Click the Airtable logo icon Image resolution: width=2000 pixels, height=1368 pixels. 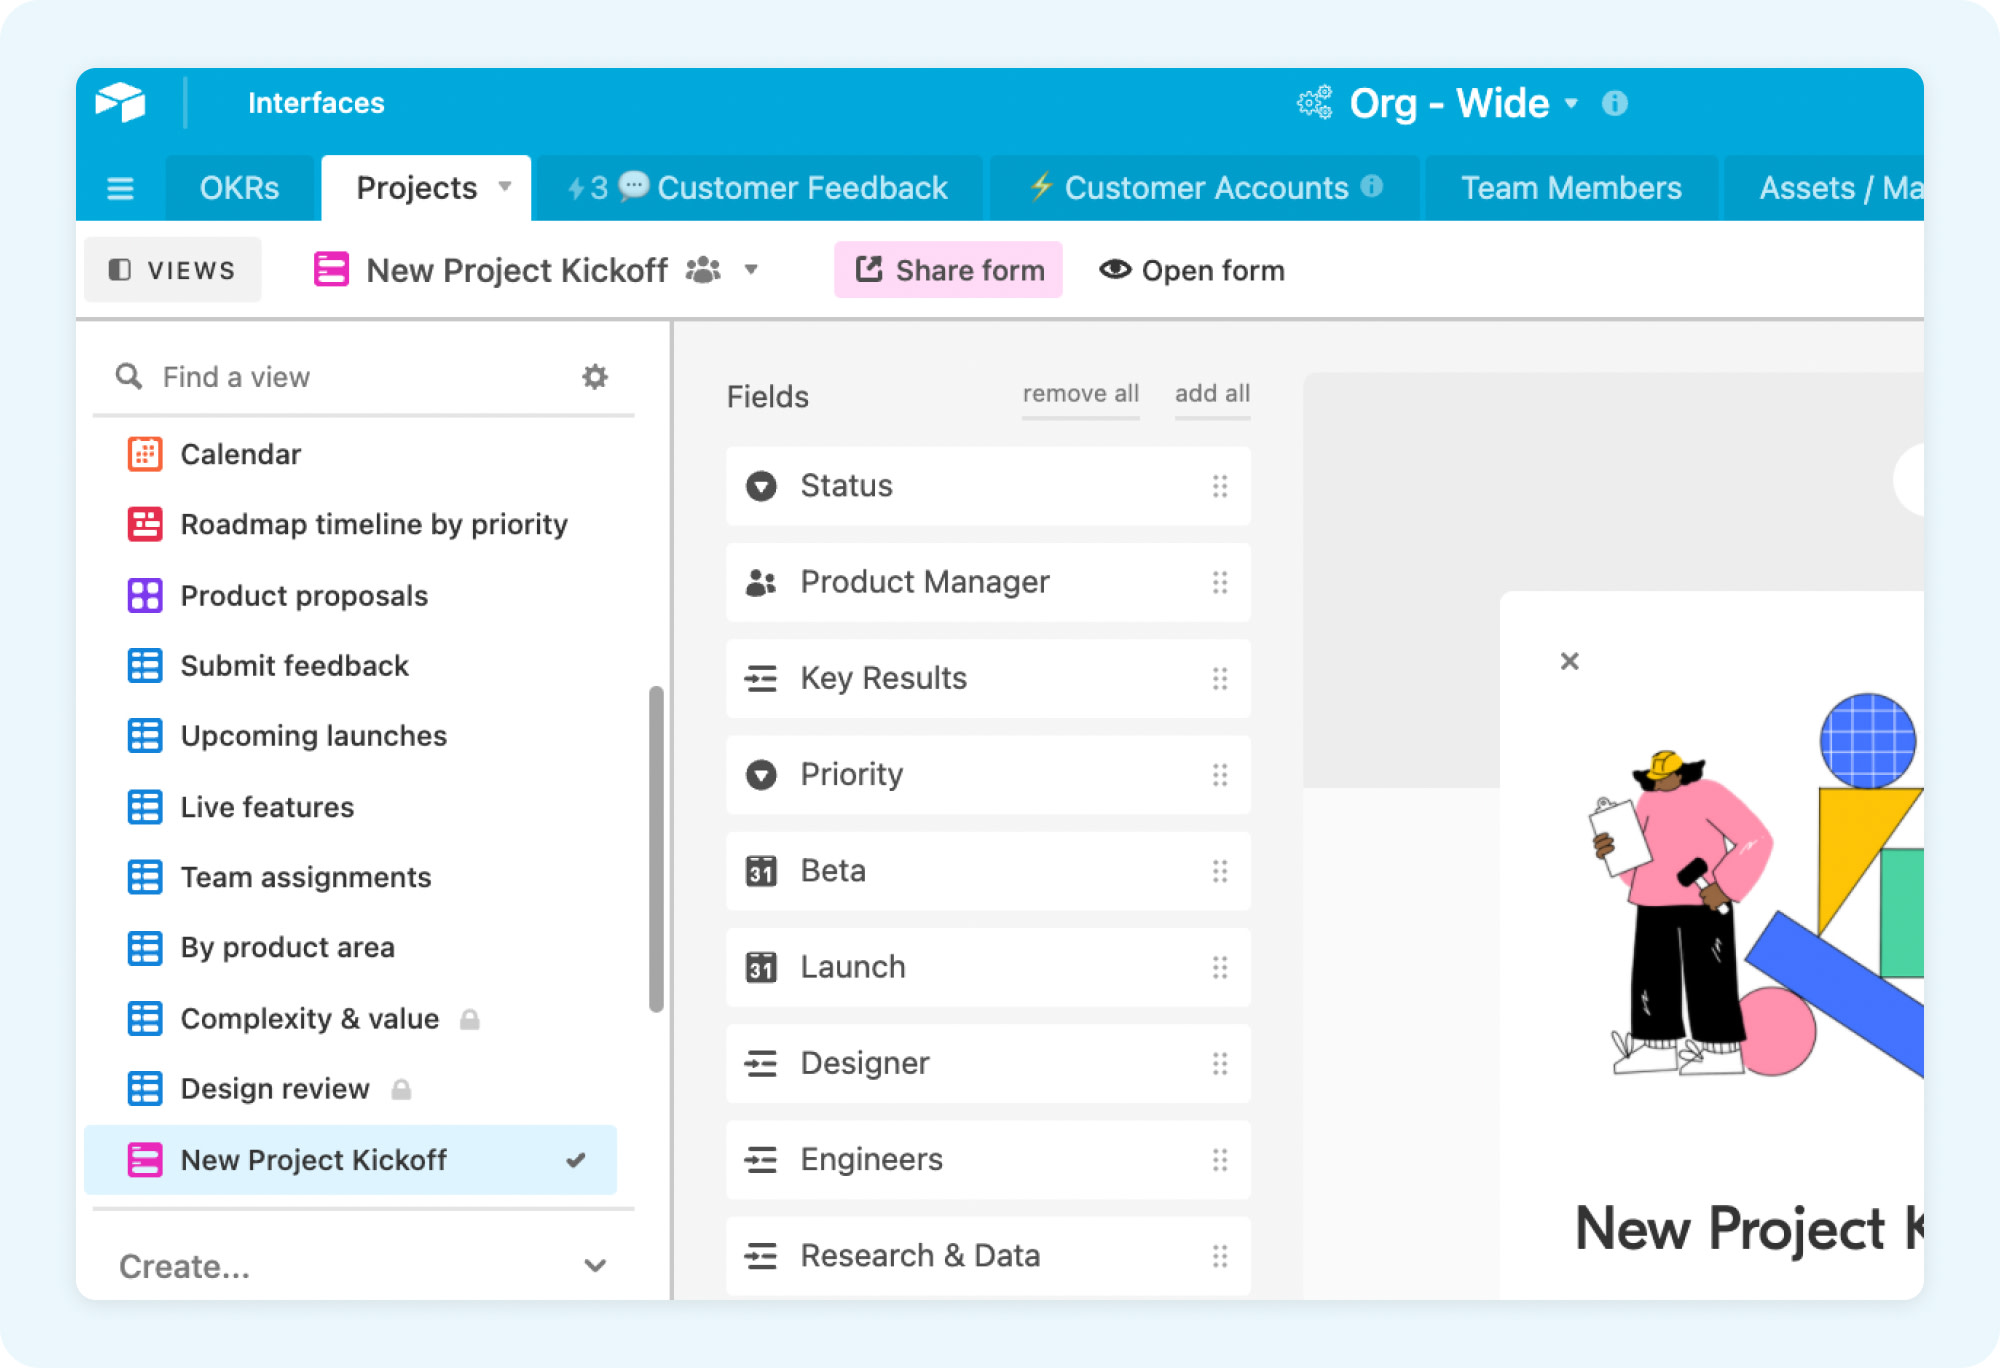pos(121,103)
